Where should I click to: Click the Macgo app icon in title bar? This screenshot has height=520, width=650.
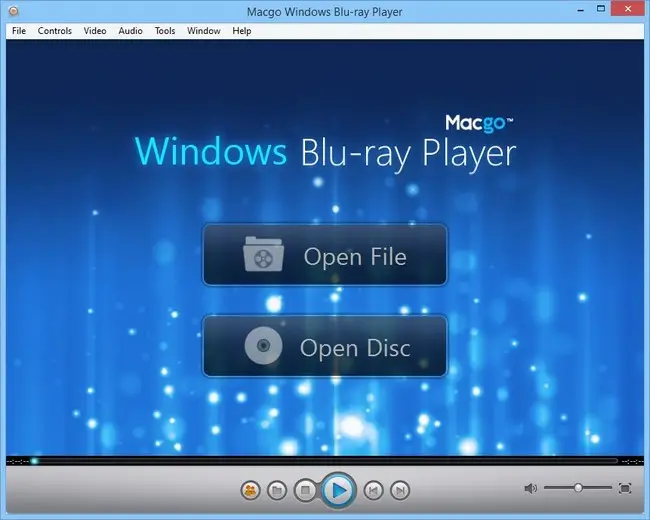coord(14,11)
